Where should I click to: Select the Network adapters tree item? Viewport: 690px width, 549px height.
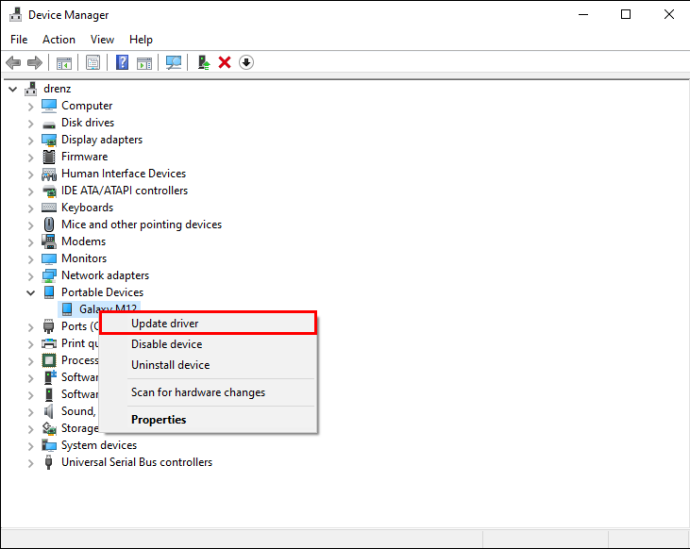pos(105,275)
